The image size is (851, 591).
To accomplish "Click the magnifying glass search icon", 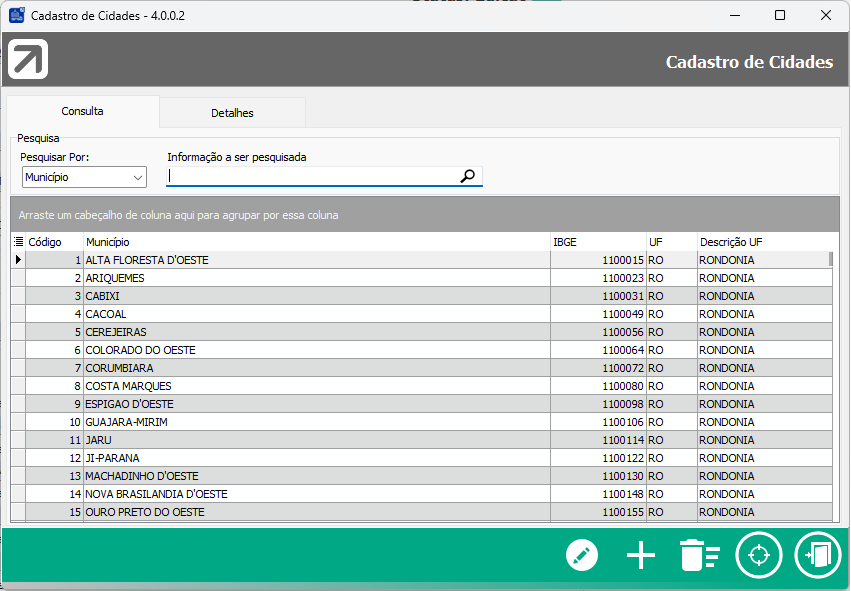I will coord(468,177).
